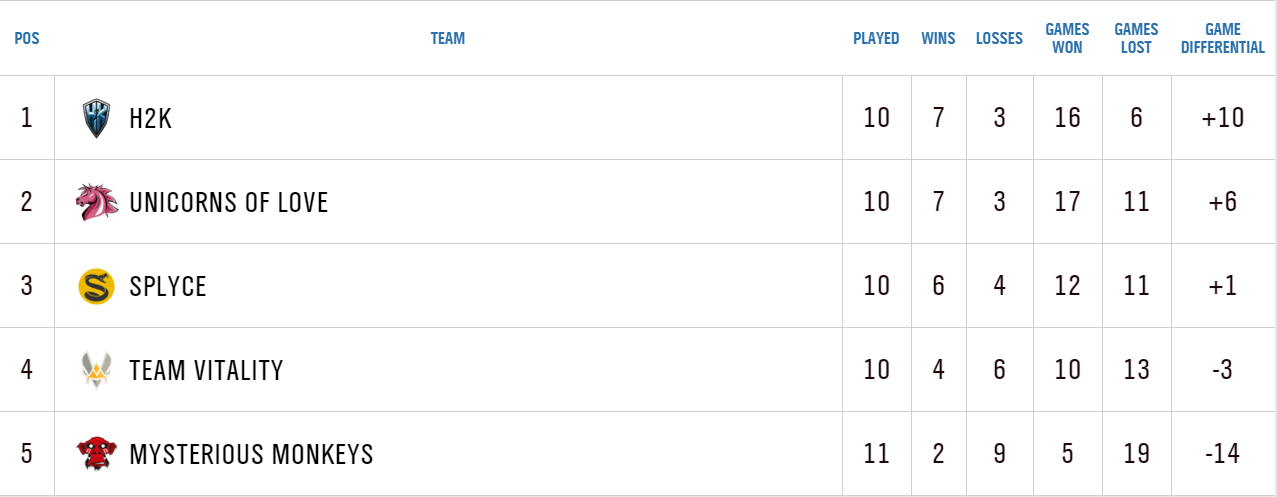1277x497 pixels.
Task: Click the Unicorns of Love pink horse logo
Action: point(97,202)
